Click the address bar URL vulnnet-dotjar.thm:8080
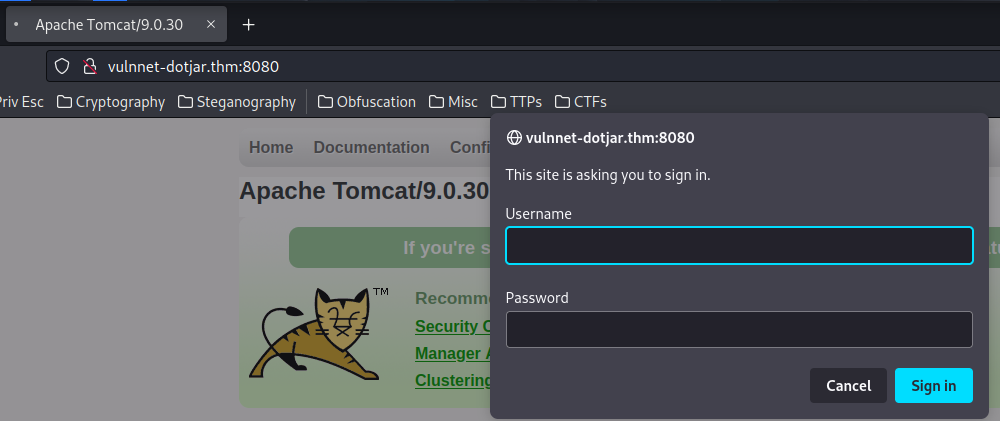Screen dimensions: 1000x421 [x=193, y=66]
